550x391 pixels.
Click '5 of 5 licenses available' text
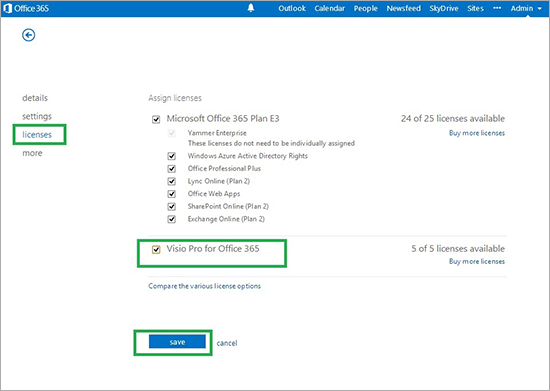tap(458, 249)
